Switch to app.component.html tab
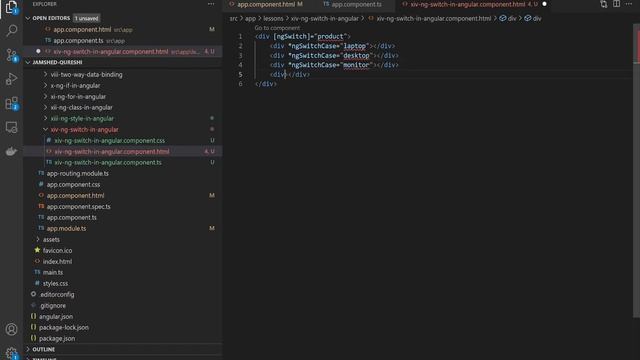The width and height of the screenshot is (640, 360). pos(266,4)
